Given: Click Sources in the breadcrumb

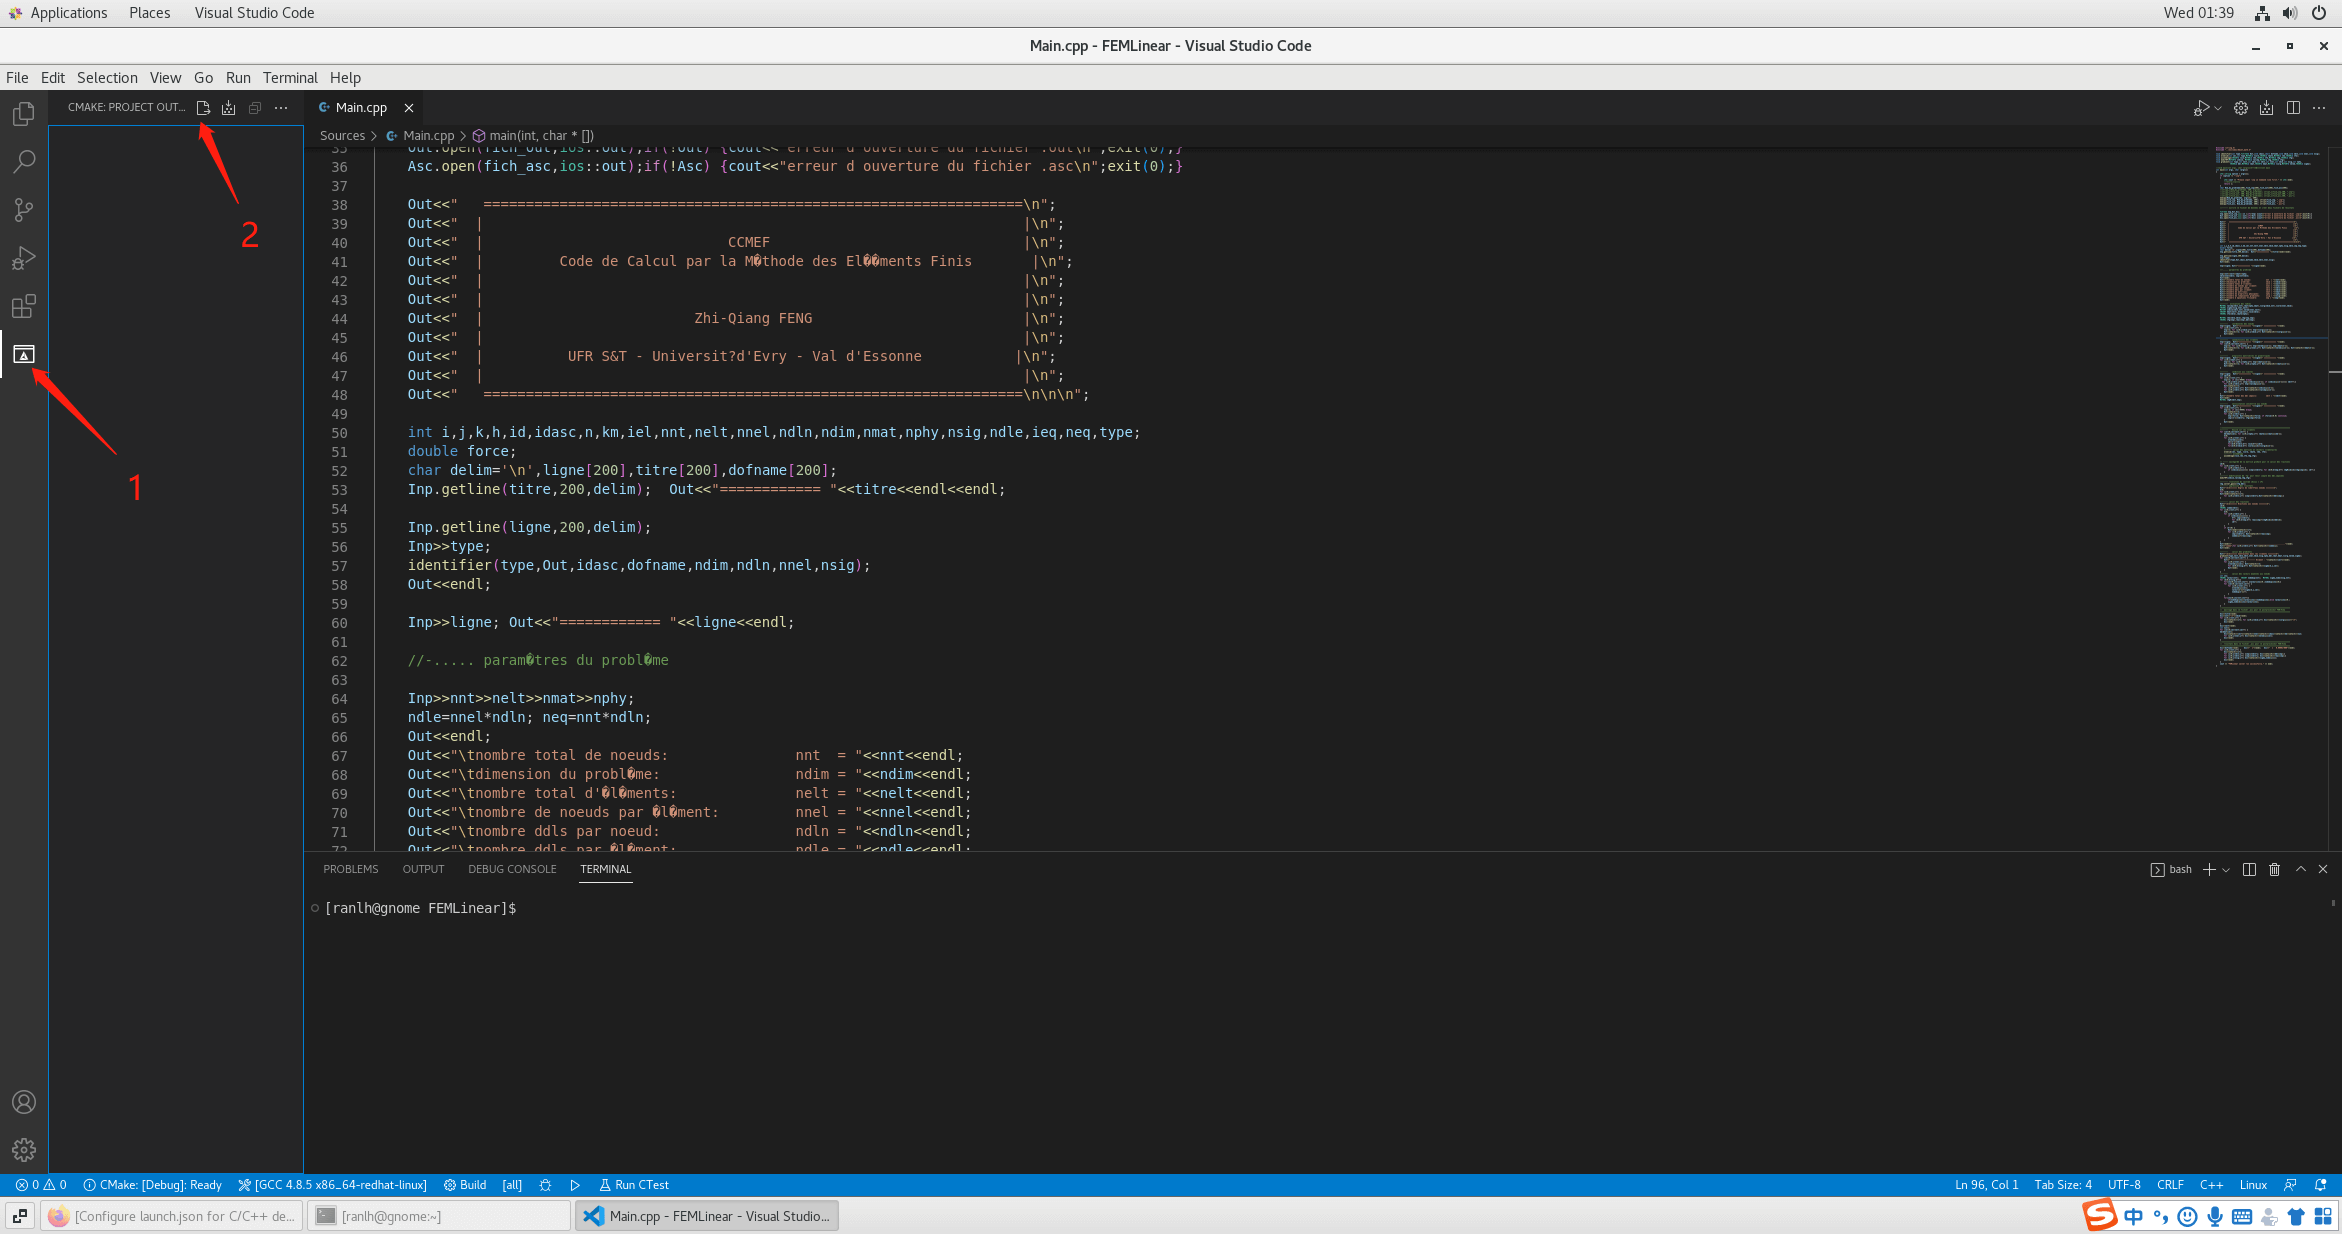Looking at the screenshot, I should tap(342, 136).
